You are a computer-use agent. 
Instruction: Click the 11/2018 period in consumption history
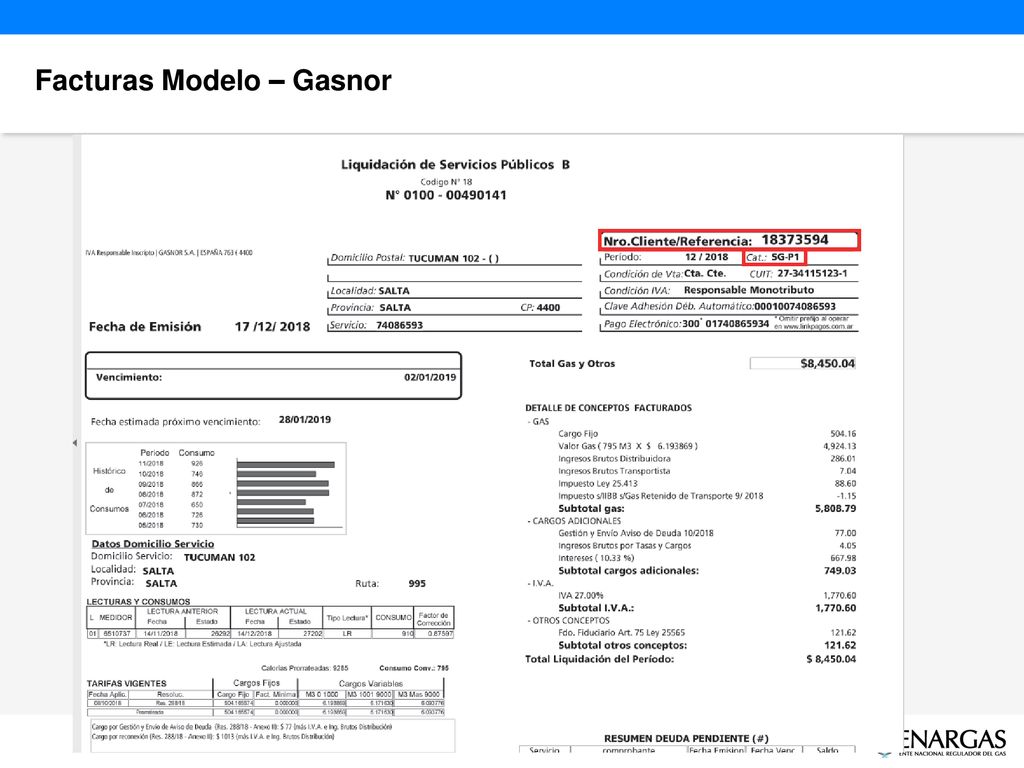tap(151, 464)
